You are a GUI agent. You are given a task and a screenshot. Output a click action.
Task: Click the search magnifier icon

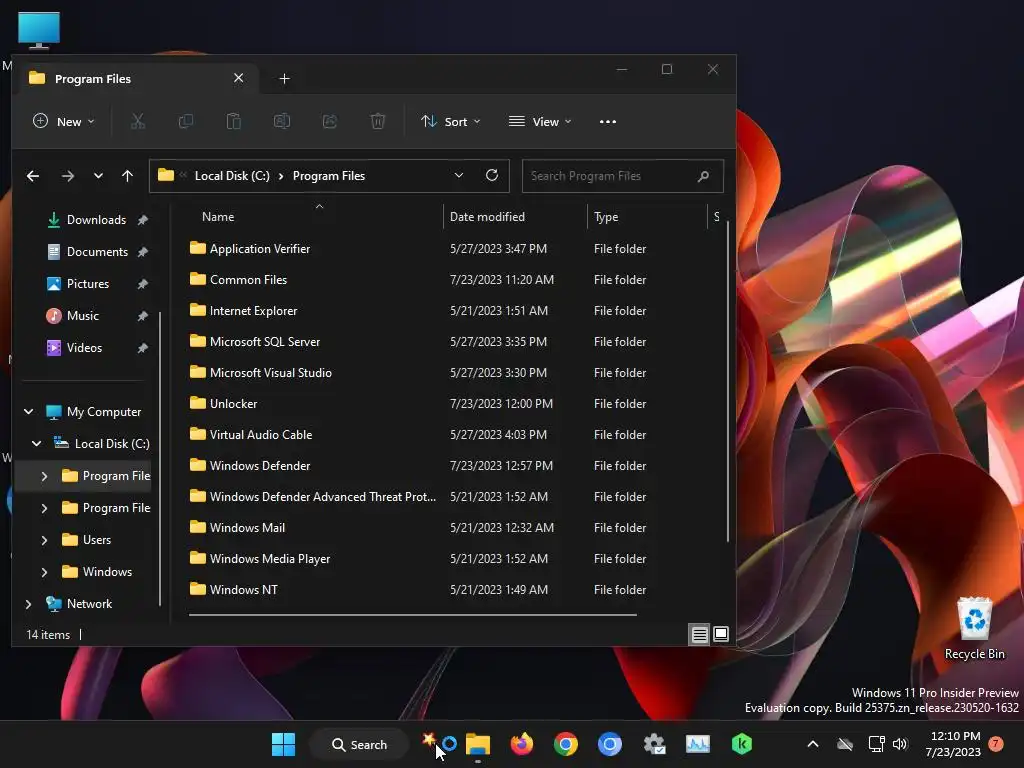(703, 176)
